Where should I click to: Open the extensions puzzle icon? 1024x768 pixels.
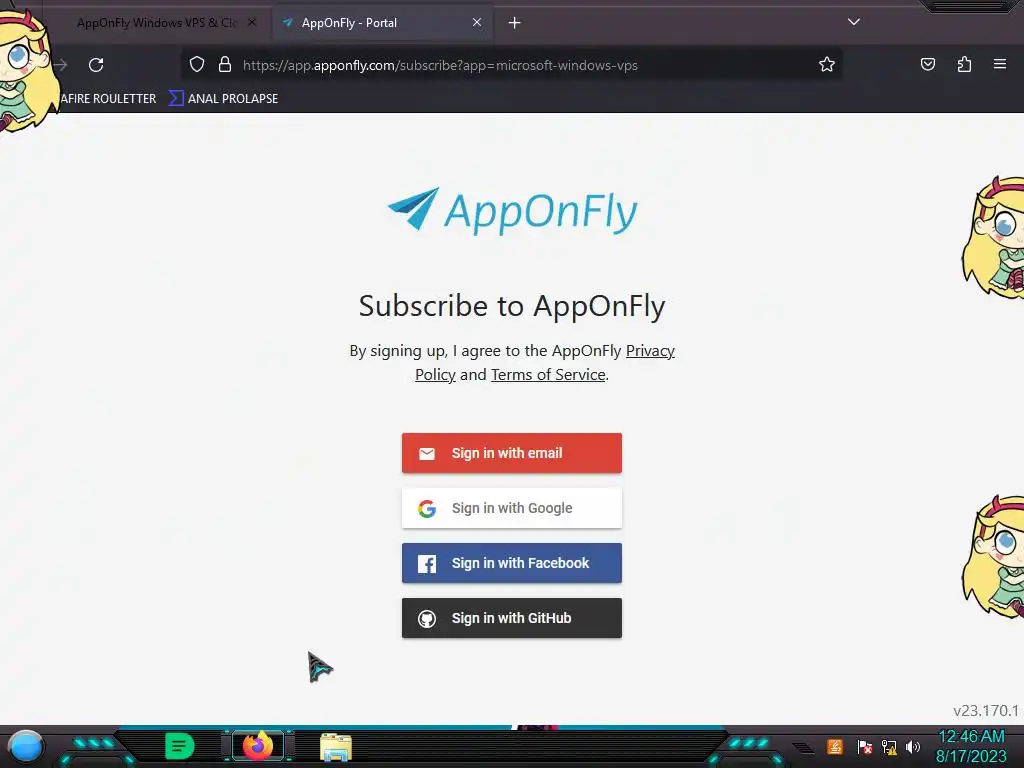click(x=964, y=65)
